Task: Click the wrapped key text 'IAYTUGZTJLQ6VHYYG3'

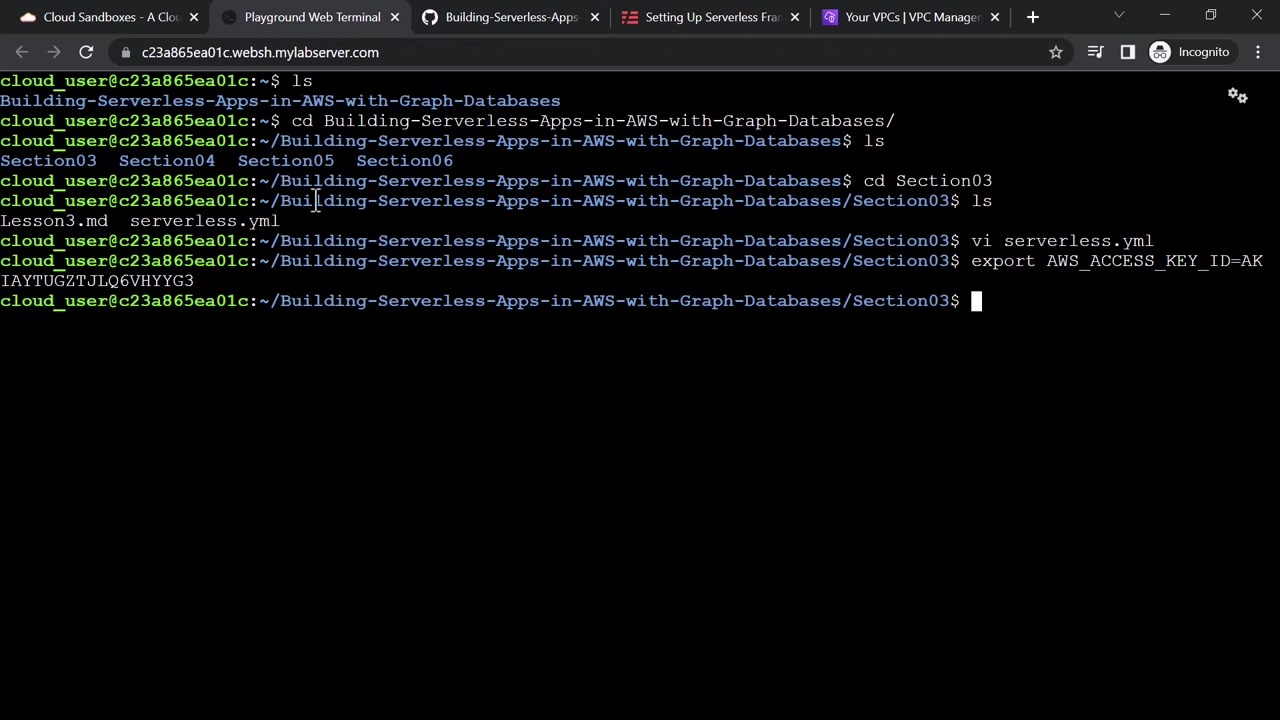Action: click(97, 281)
